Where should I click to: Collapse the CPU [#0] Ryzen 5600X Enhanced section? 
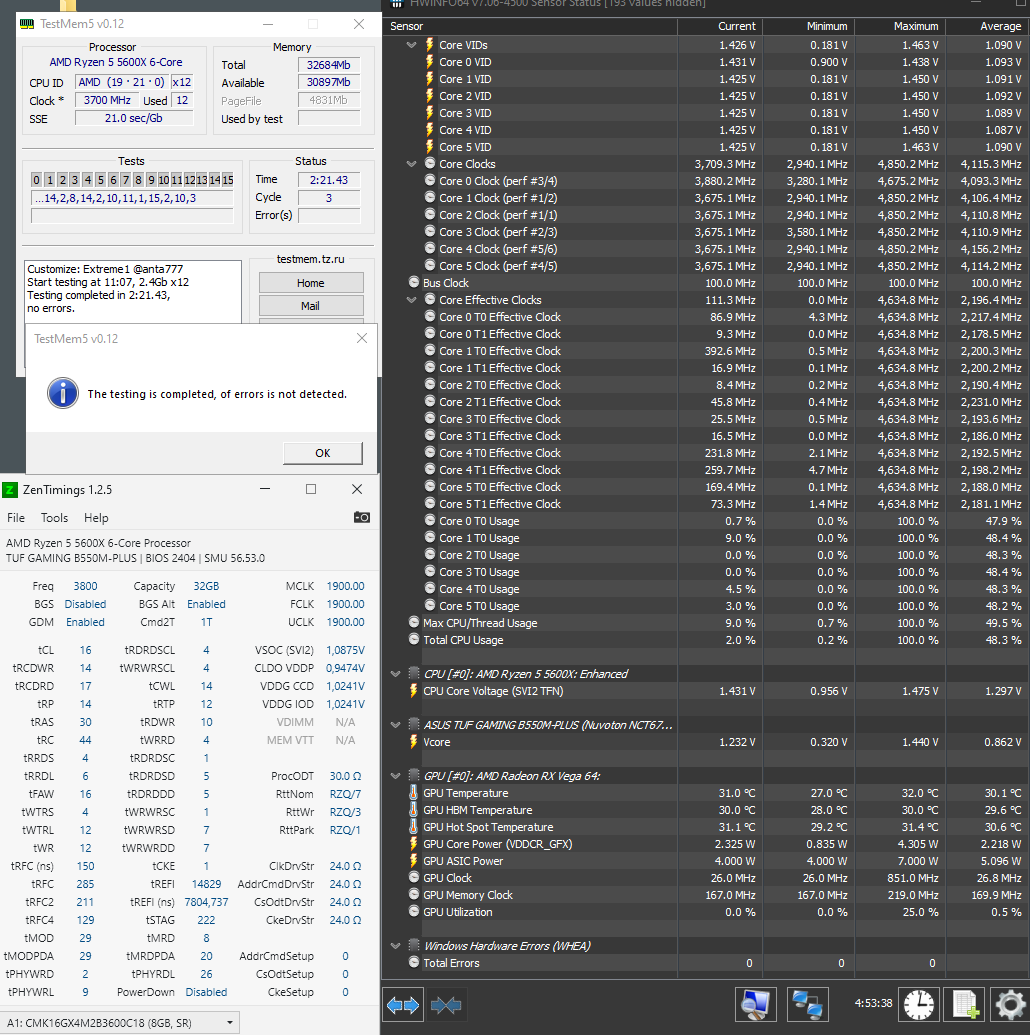coord(395,674)
